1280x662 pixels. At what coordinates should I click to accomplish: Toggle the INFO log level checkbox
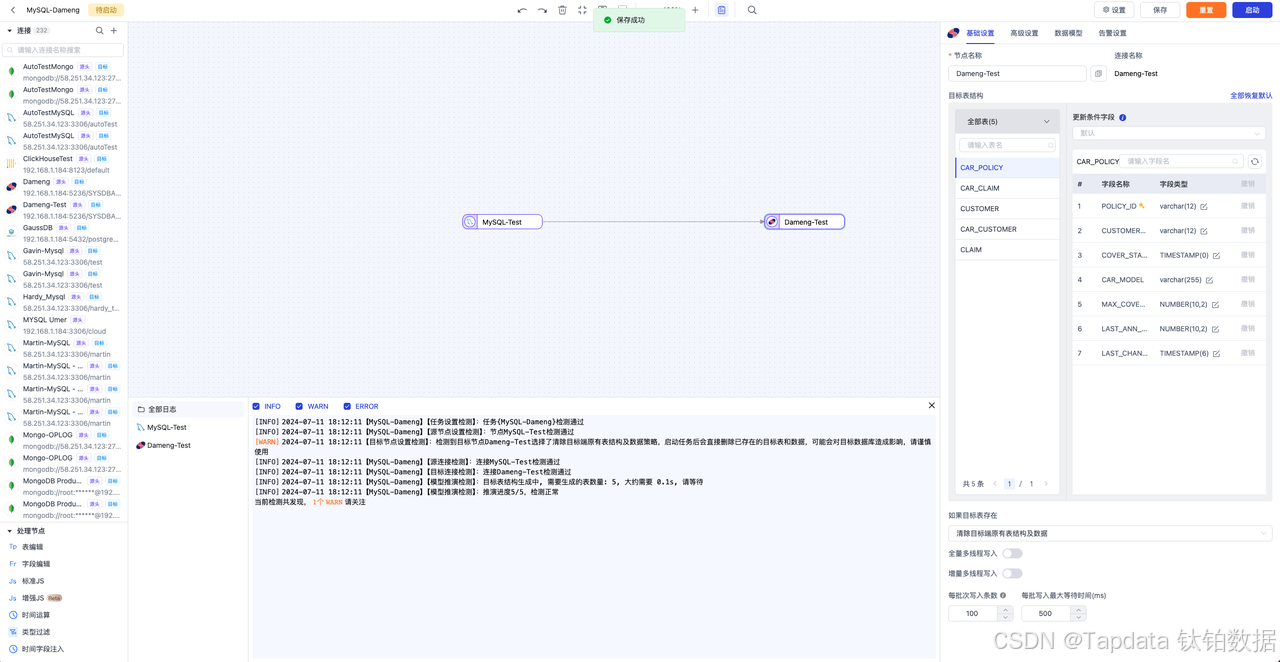[x=256, y=407]
